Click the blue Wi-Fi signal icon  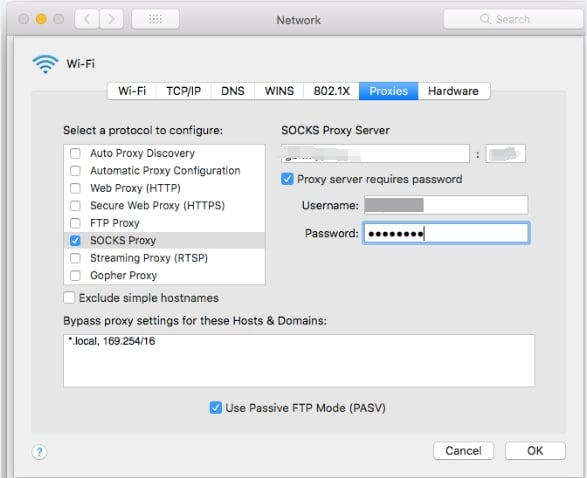tap(45, 64)
